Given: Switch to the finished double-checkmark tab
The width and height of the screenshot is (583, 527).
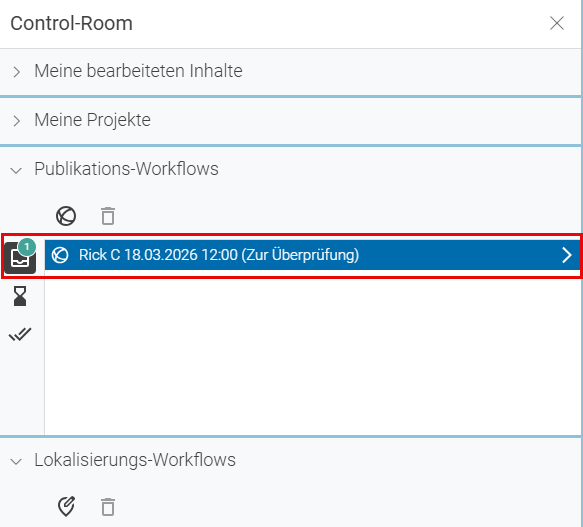Looking at the screenshot, I should (x=20, y=334).
